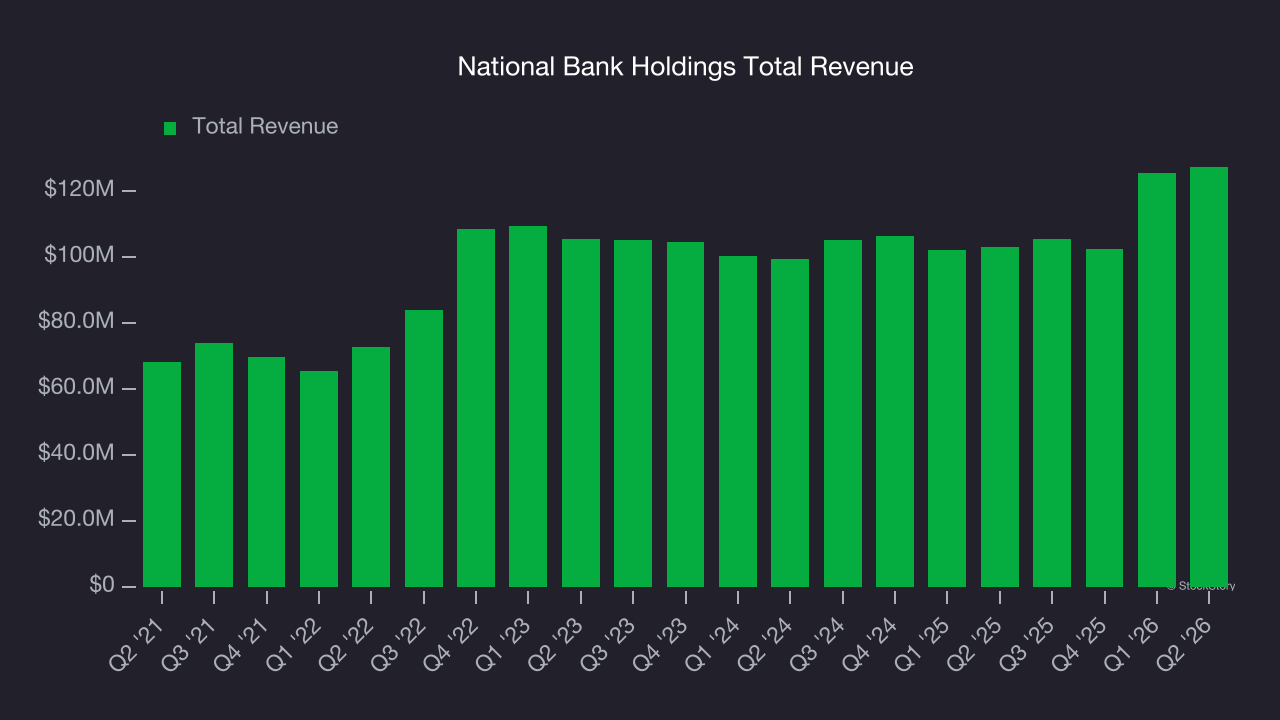Click the $20.0M y-axis label
The image size is (1280, 720).
click(76, 520)
